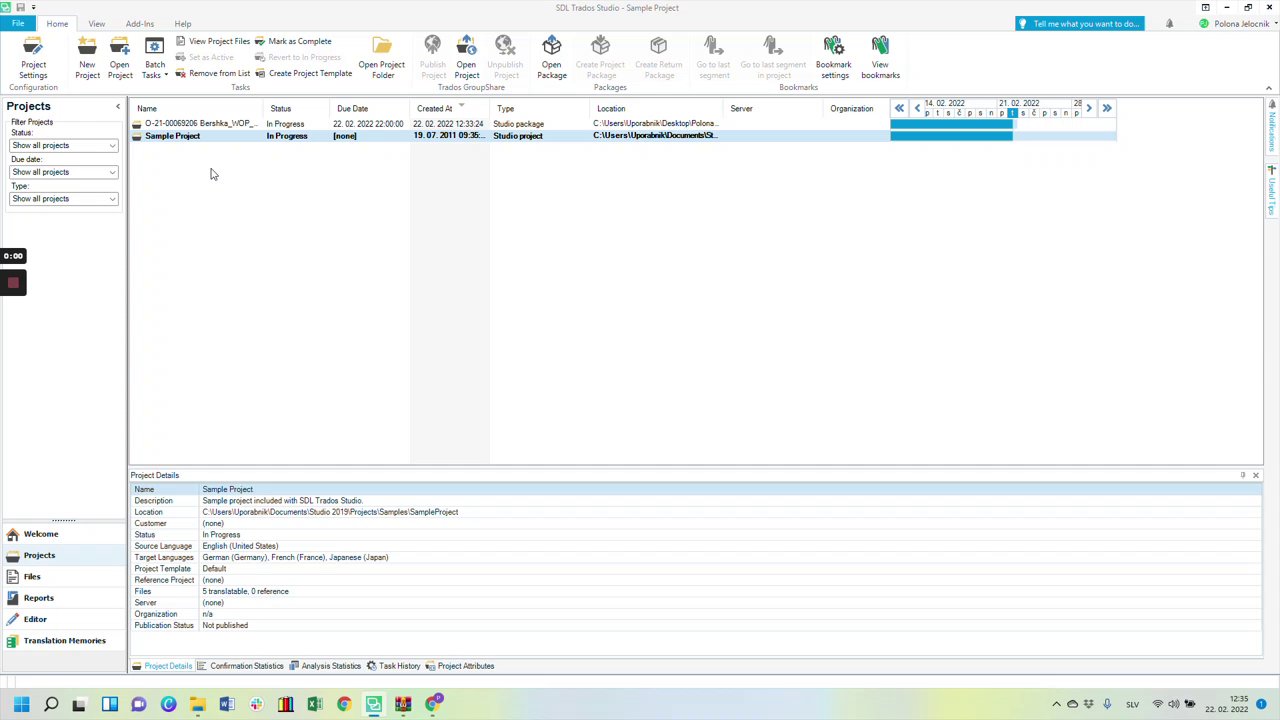Viewport: 1280px width, 720px height.
Task: Open the Polona Jelocnik account menu
Action: pos(1235,23)
